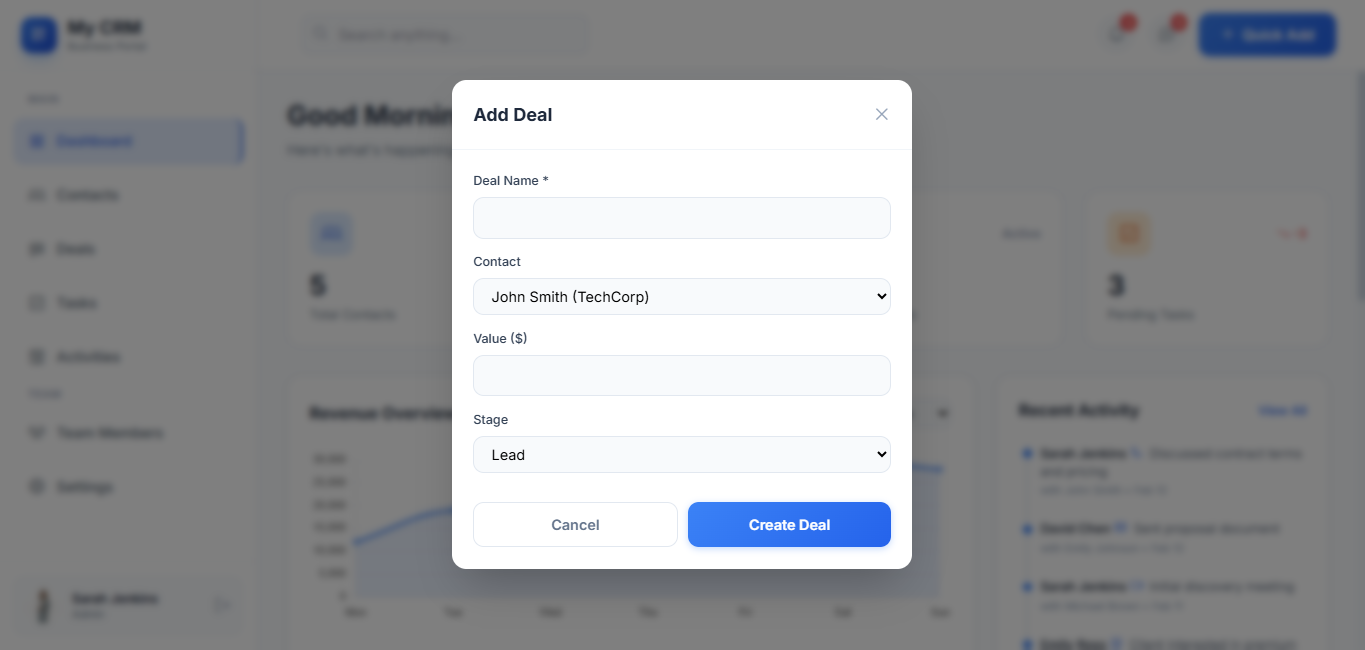Open the Activities sidebar icon

[37, 357]
